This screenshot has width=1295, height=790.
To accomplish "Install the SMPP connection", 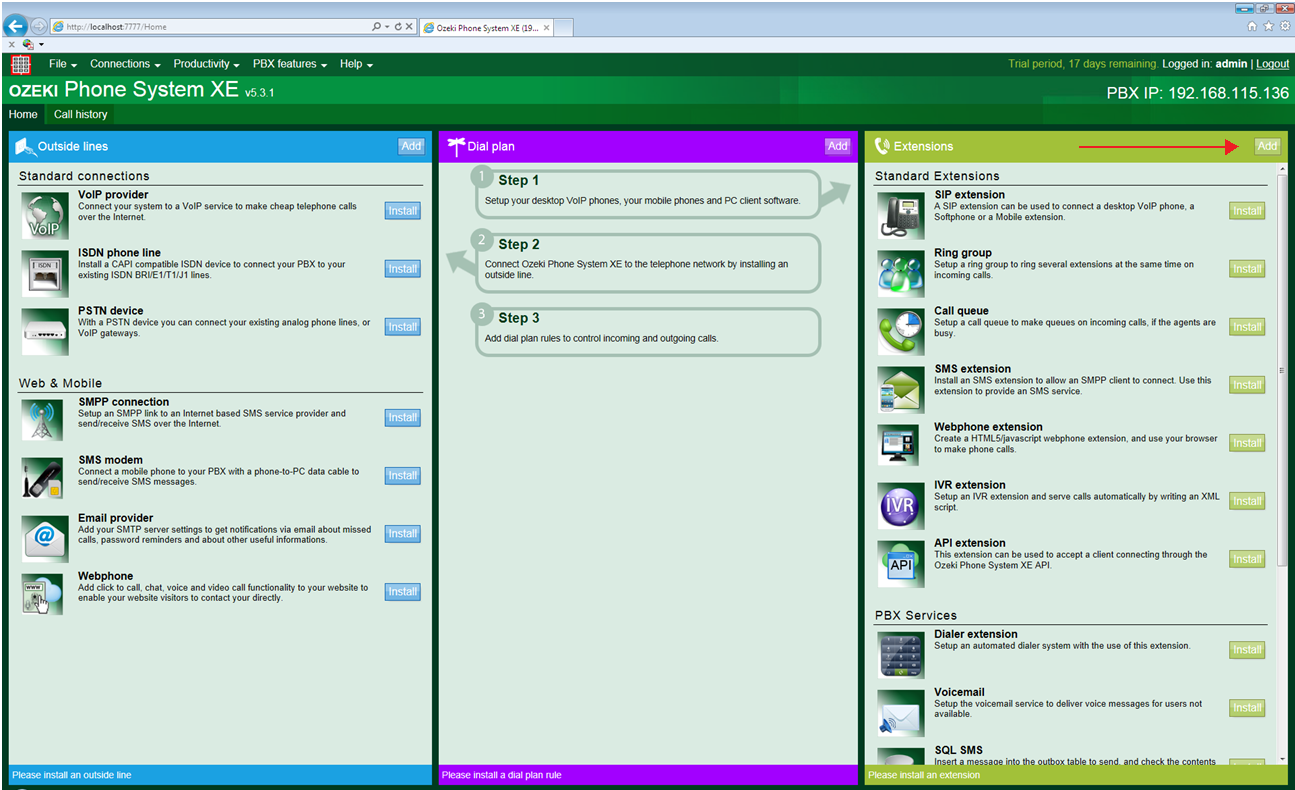I will [x=403, y=418].
